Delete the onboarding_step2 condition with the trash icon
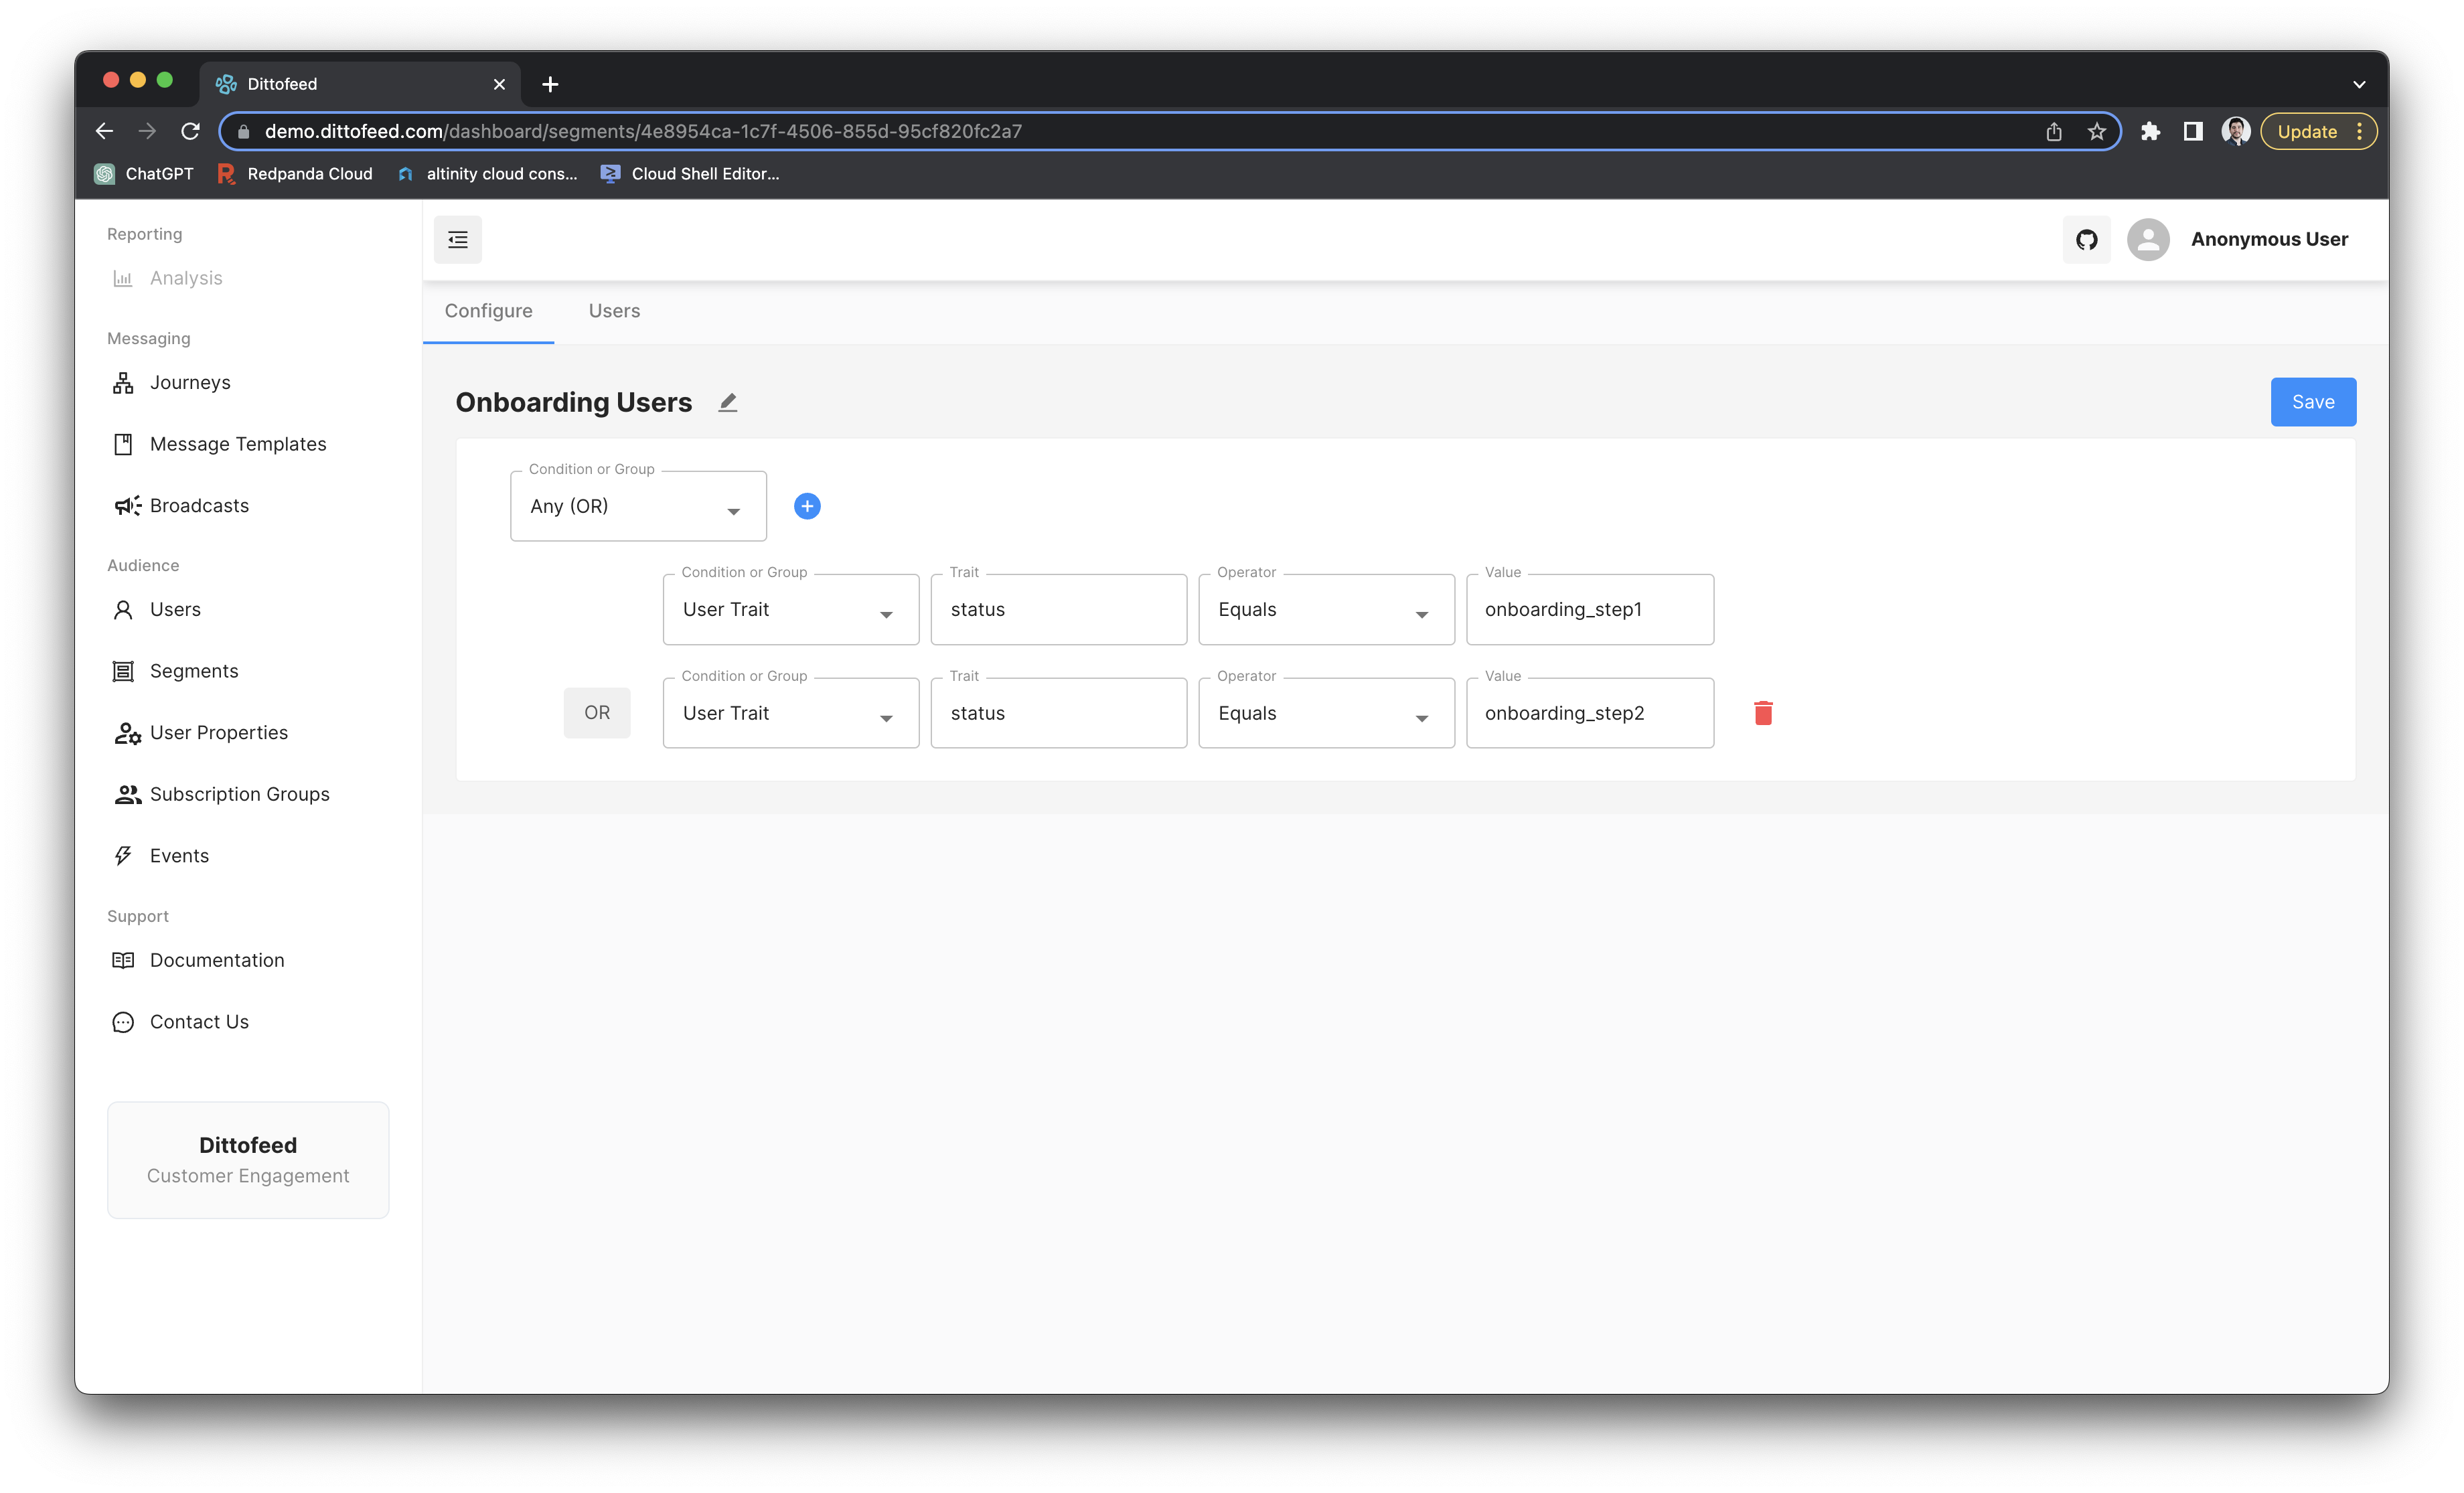This screenshot has height=1493, width=2464. point(1763,713)
